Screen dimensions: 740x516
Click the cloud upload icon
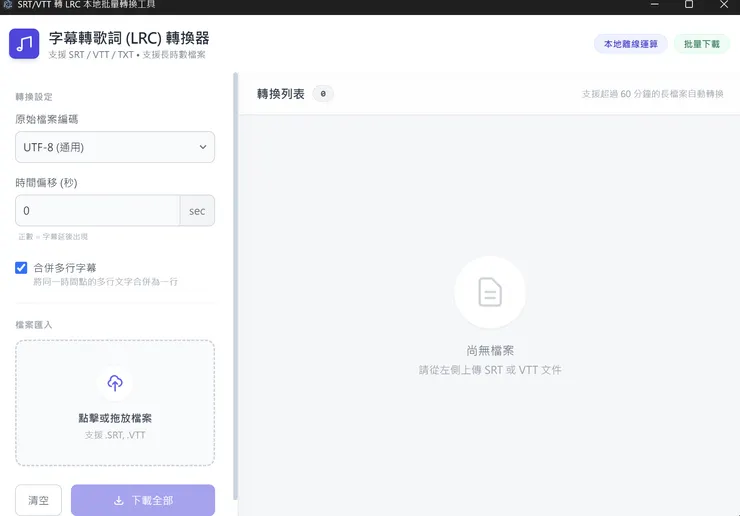click(x=115, y=383)
